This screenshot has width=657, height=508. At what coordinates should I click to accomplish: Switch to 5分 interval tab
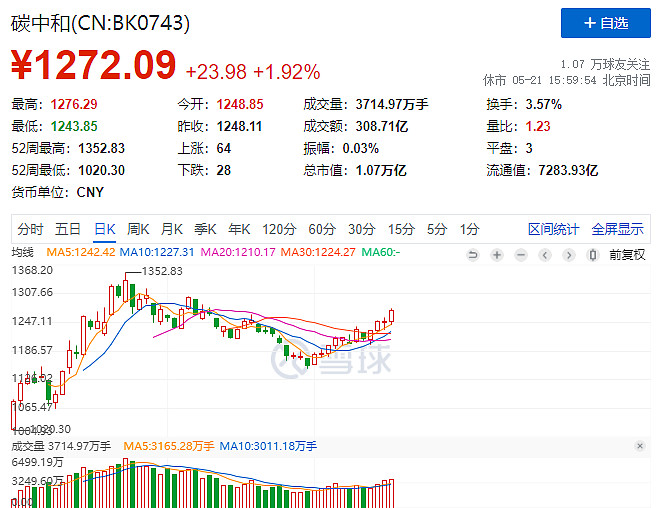(x=437, y=229)
